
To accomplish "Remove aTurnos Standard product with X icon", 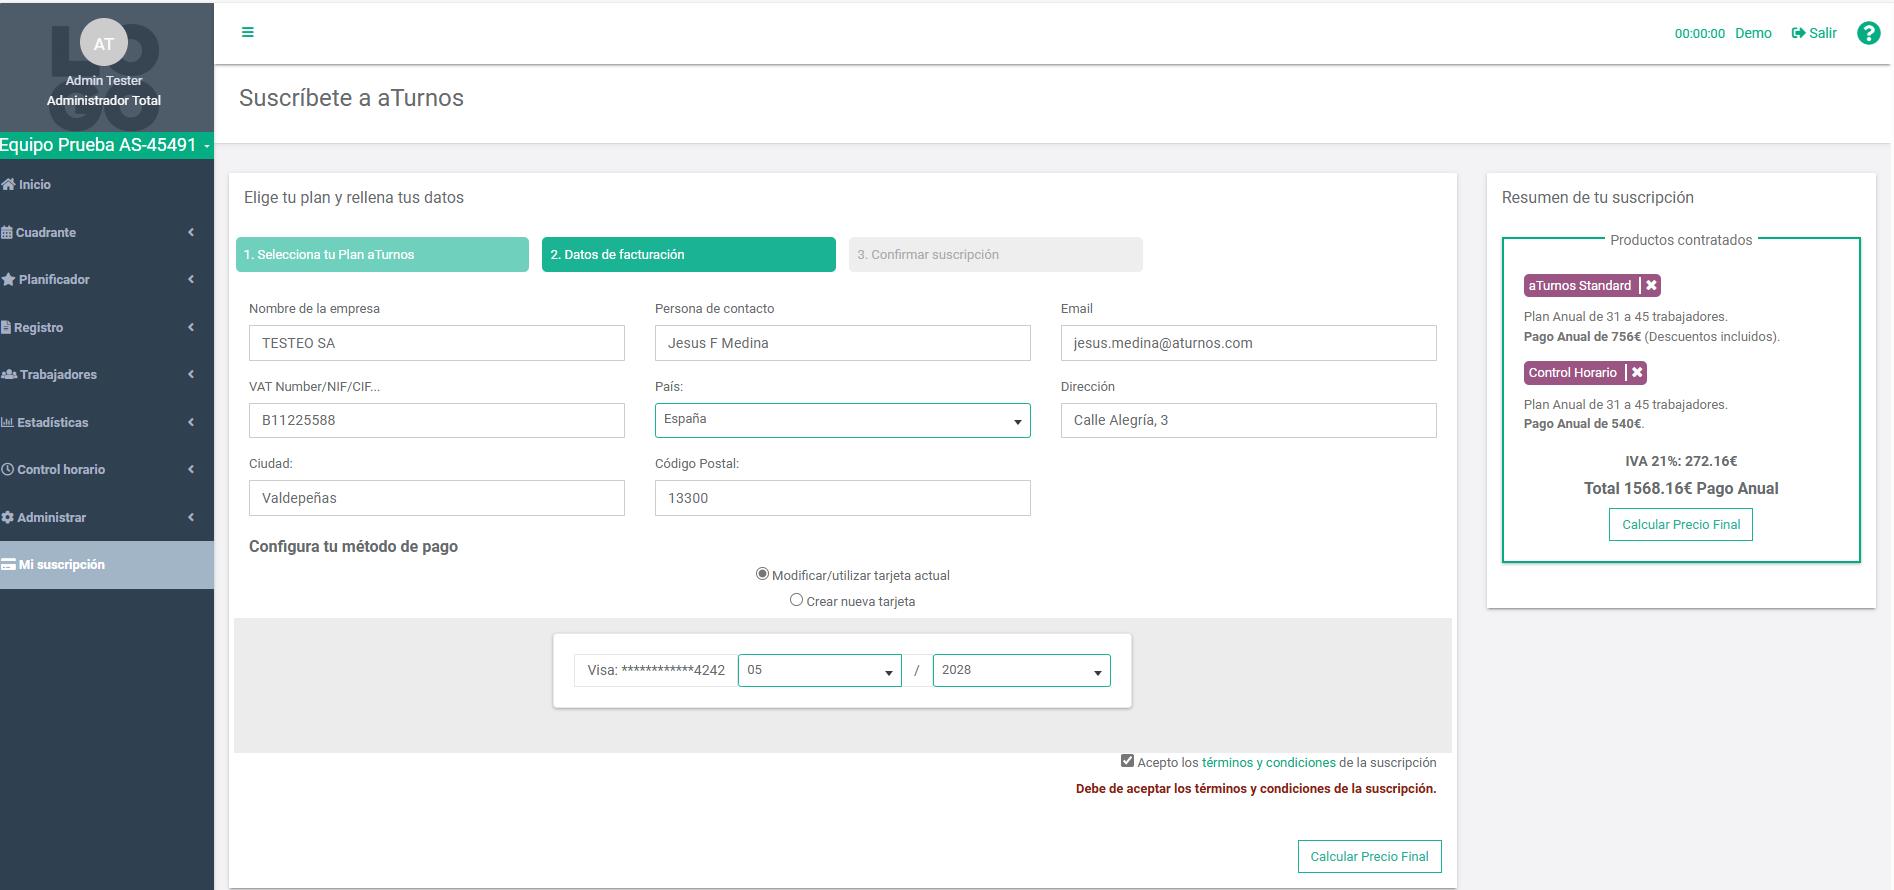I will coord(1651,286).
